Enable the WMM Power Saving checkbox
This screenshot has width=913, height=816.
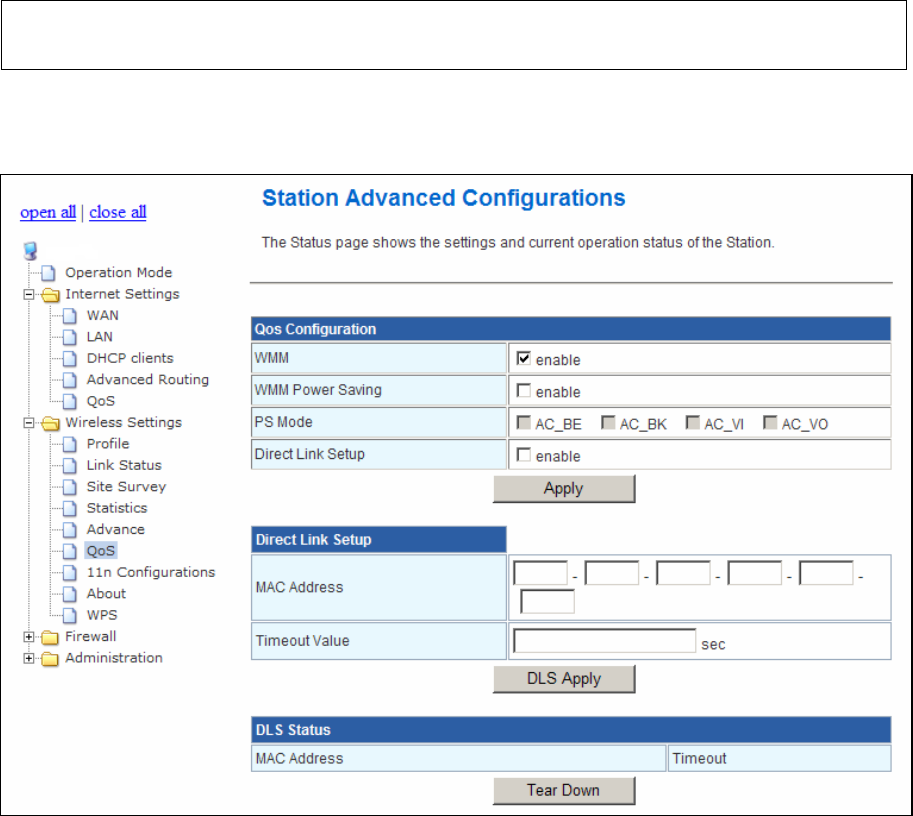(523, 391)
